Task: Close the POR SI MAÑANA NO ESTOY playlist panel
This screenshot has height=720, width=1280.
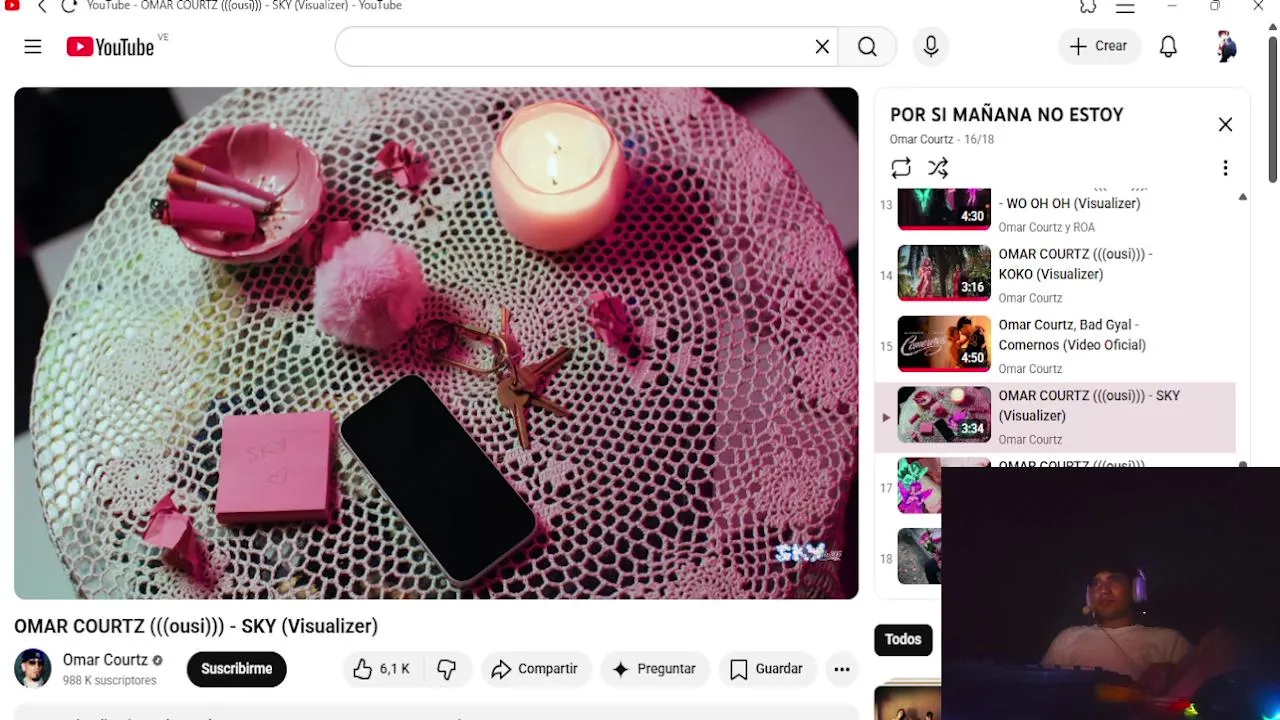Action: 1225,125
